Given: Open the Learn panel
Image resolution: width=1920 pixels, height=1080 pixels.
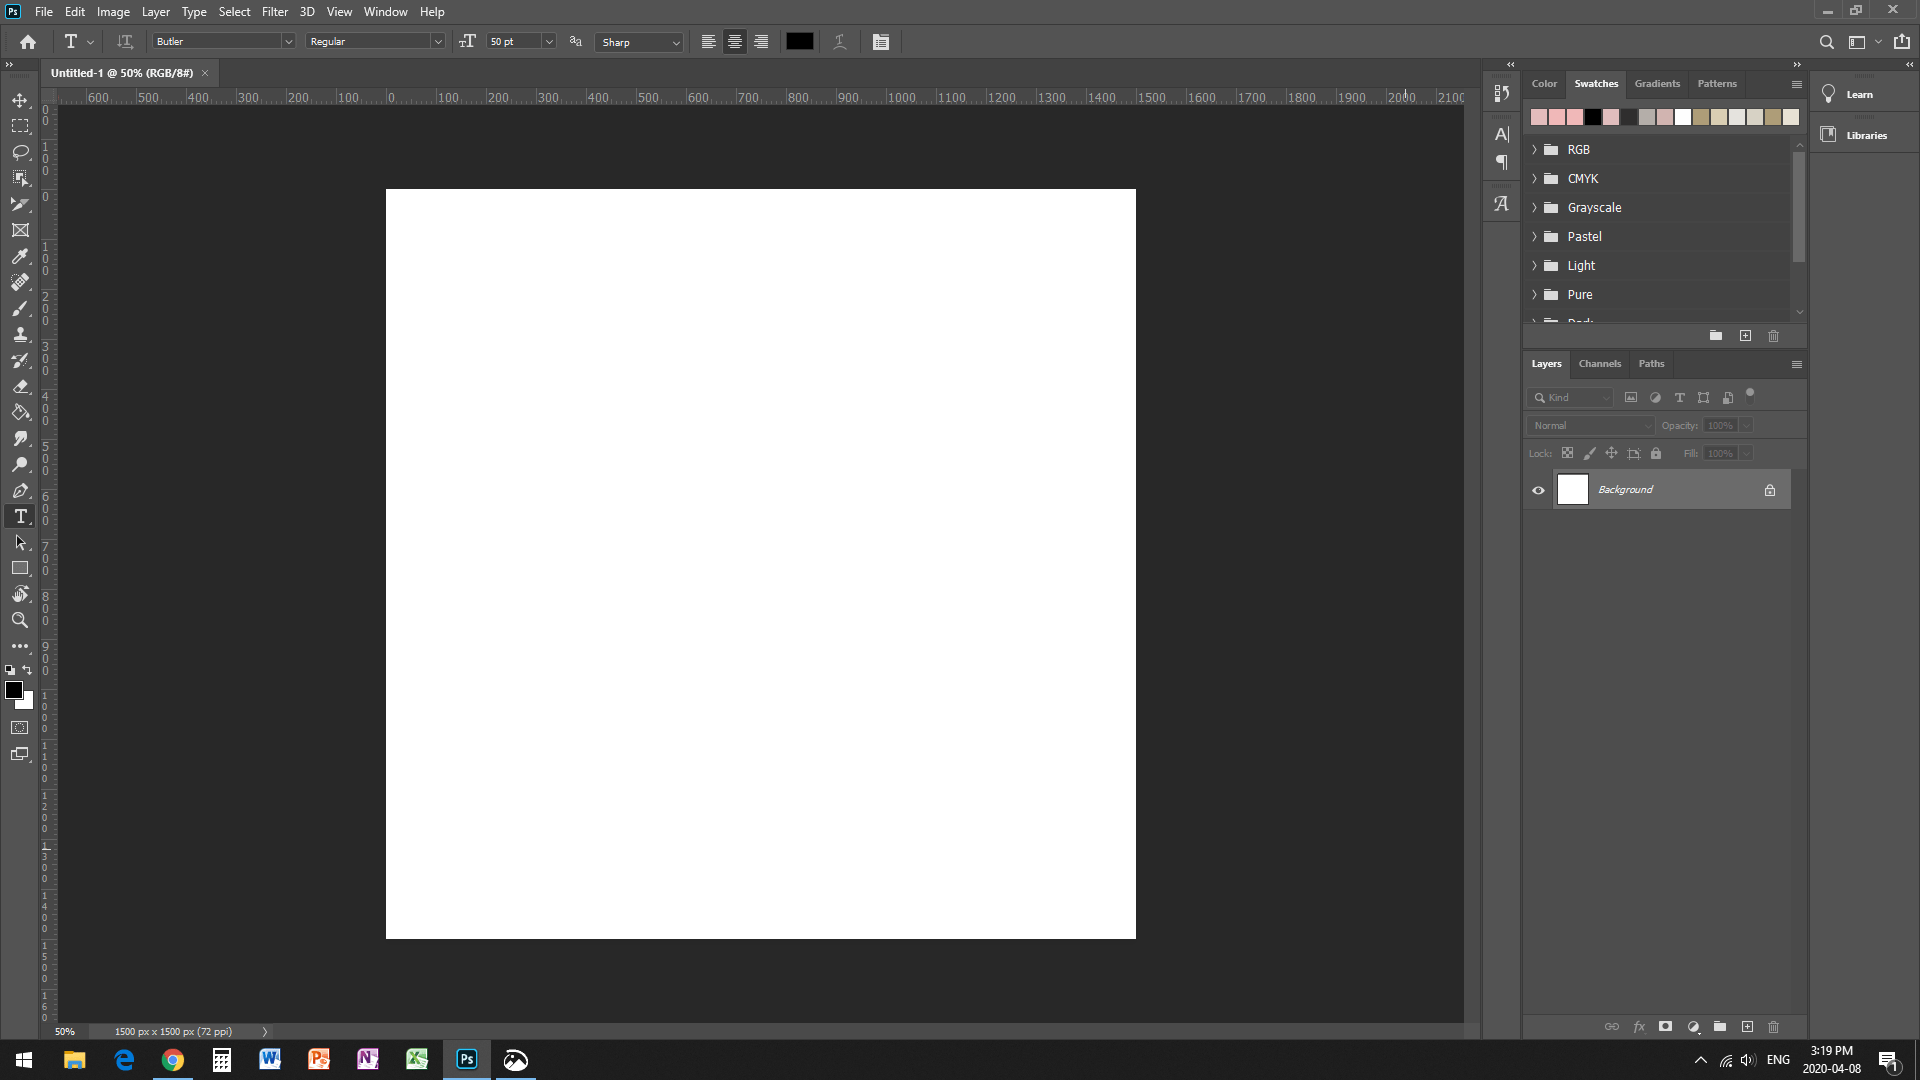Looking at the screenshot, I should [1858, 94].
